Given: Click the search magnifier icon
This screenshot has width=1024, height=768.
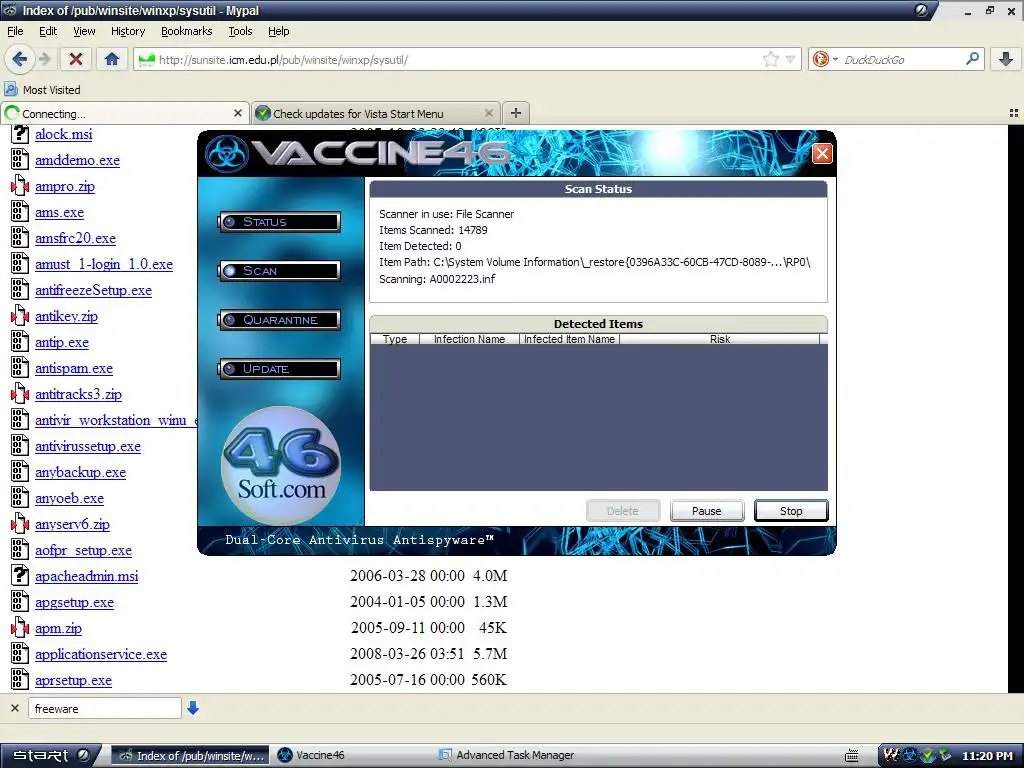Looking at the screenshot, I should pos(972,59).
